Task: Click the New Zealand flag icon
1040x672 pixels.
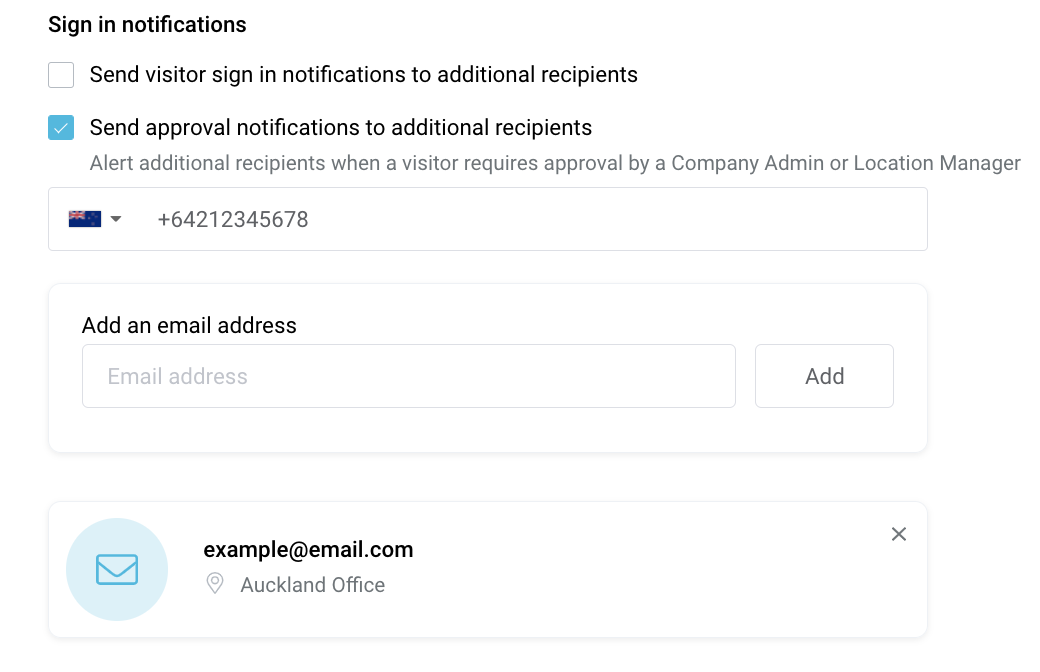Action: pyautogui.click(x=85, y=219)
